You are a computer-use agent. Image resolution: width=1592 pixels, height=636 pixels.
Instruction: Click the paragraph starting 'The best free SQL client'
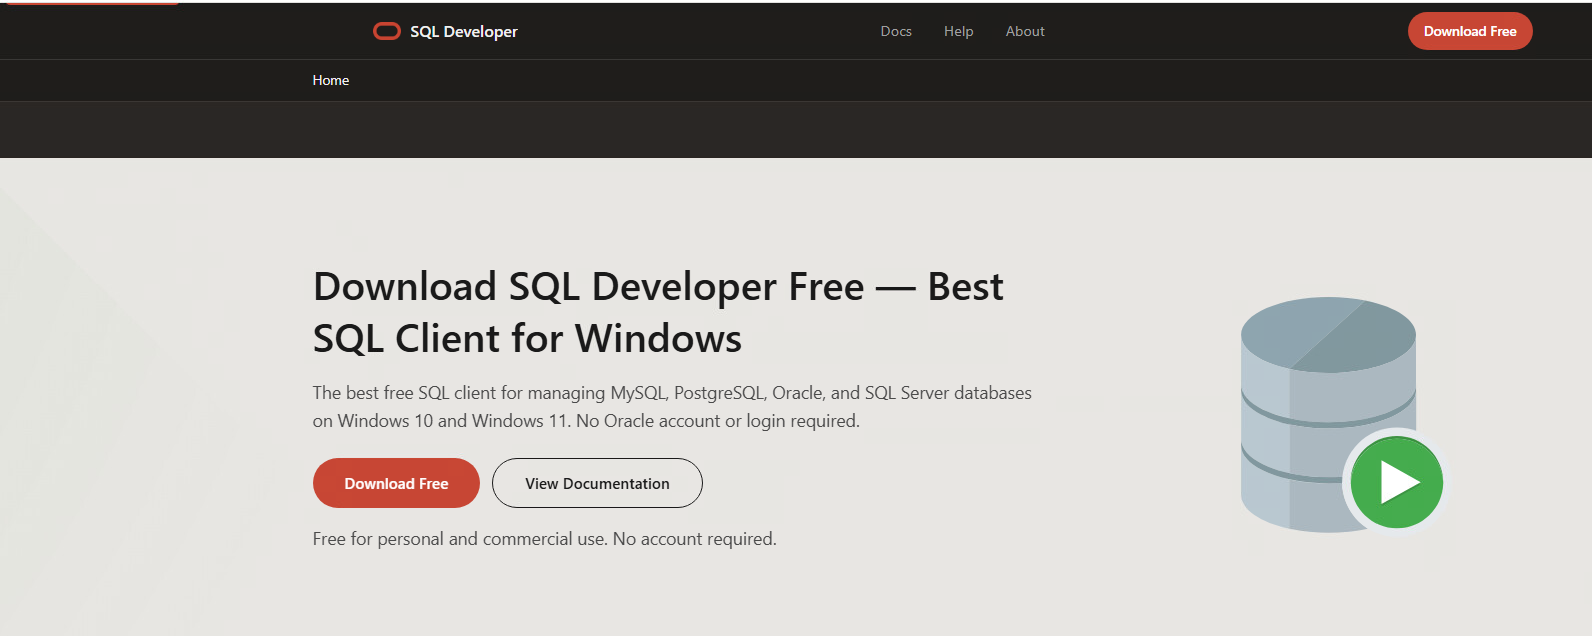click(x=672, y=407)
